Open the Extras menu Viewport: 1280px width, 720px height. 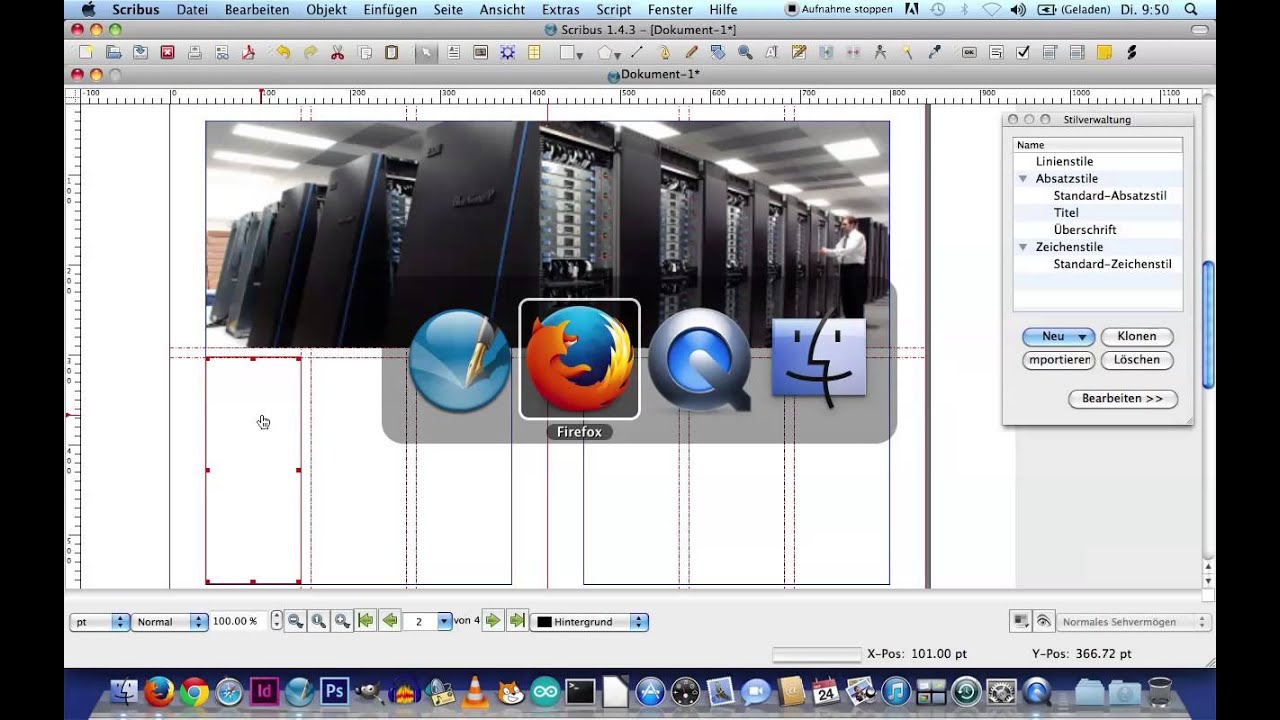tap(561, 9)
